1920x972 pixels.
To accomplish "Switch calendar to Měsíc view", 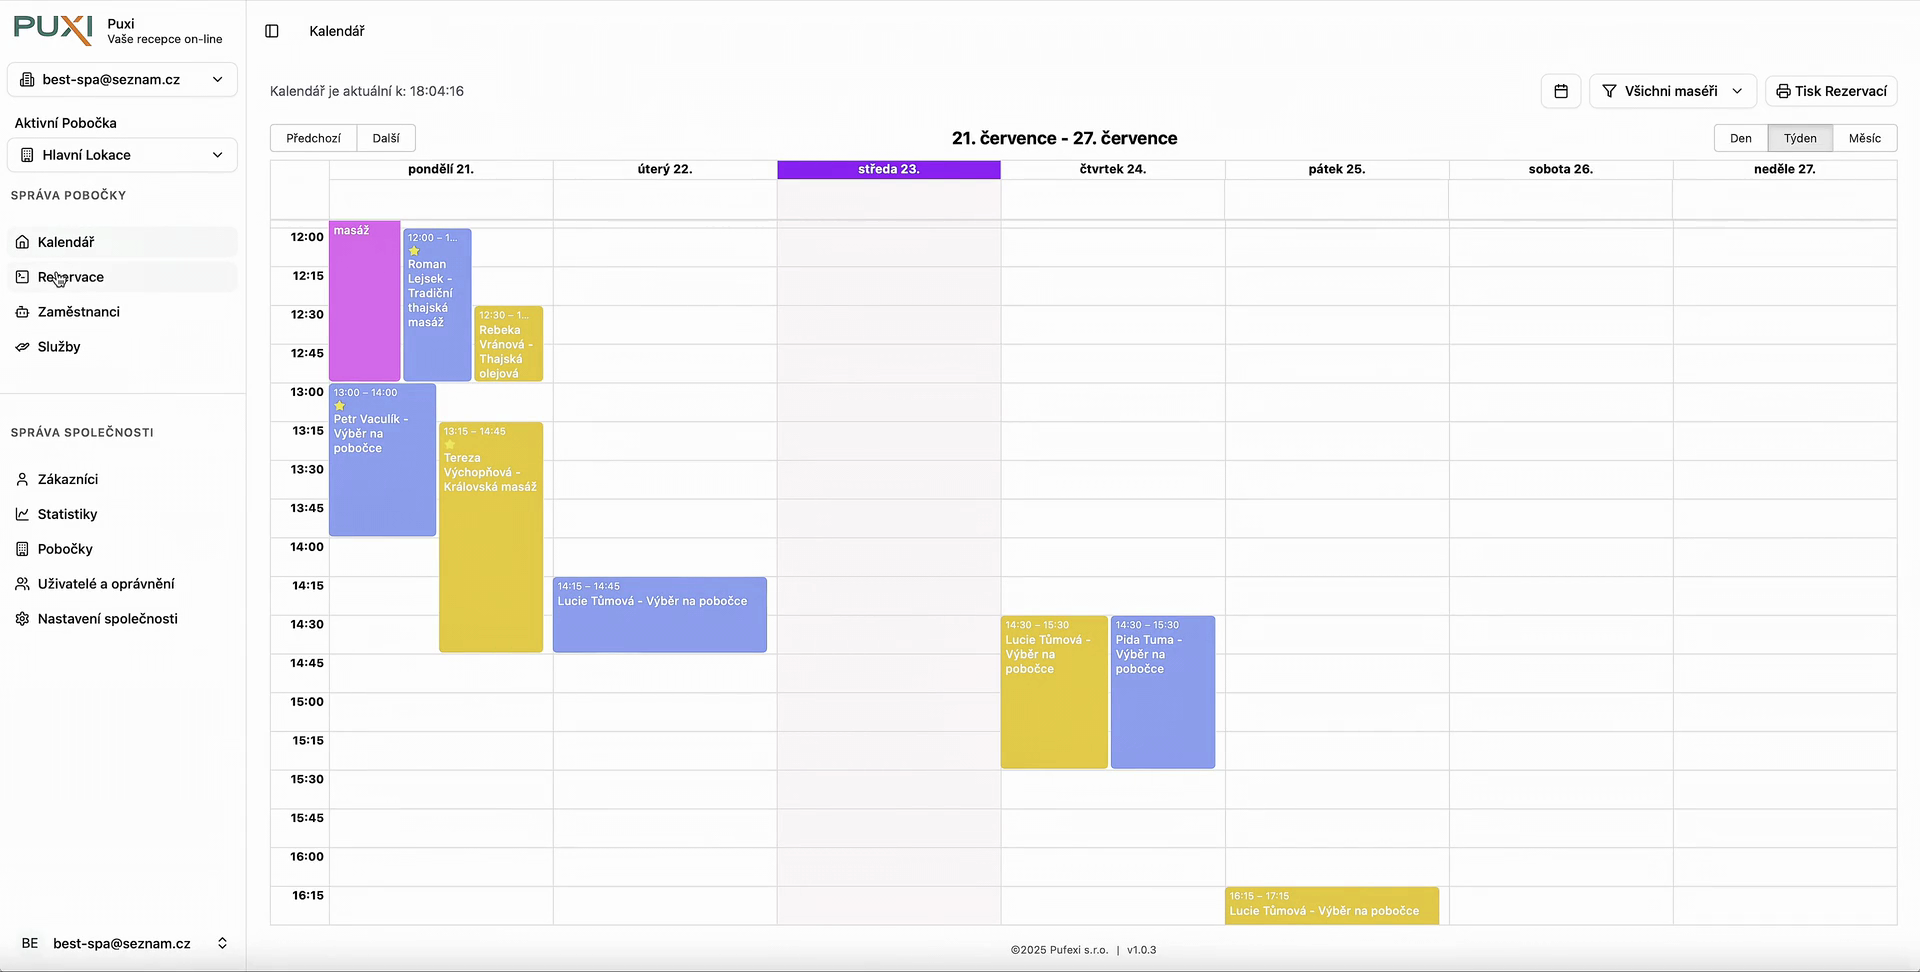I will click(x=1864, y=138).
